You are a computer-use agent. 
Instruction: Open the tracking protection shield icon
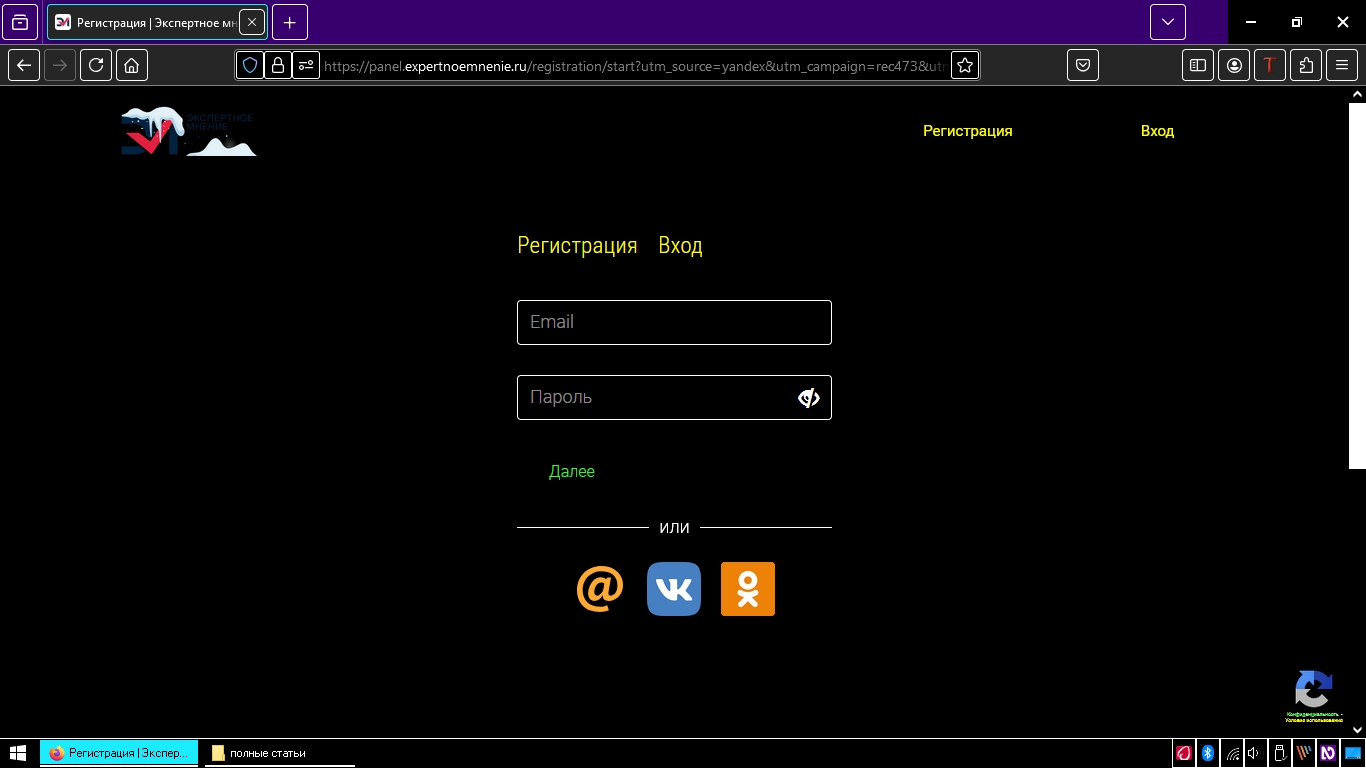pyautogui.click(x=250, y=65)
